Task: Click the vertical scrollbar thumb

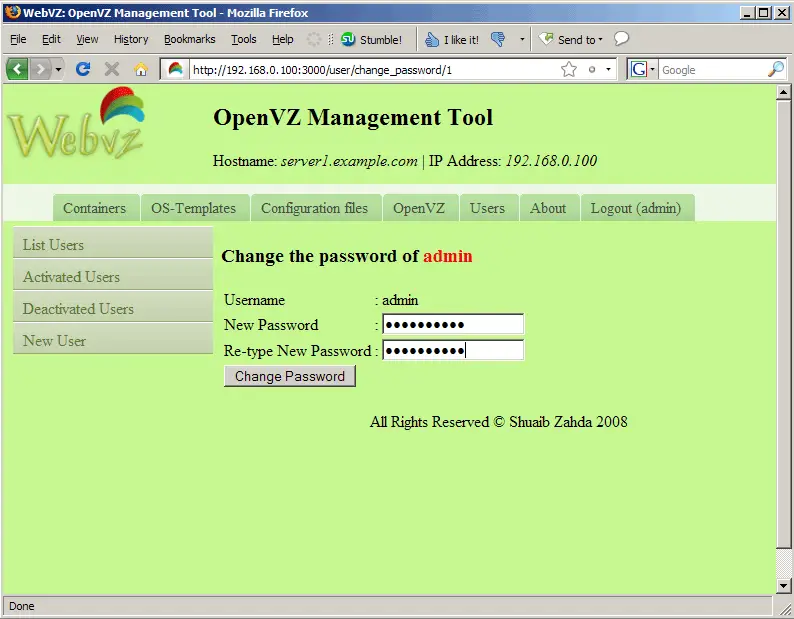Action: [x=783, y=324]
